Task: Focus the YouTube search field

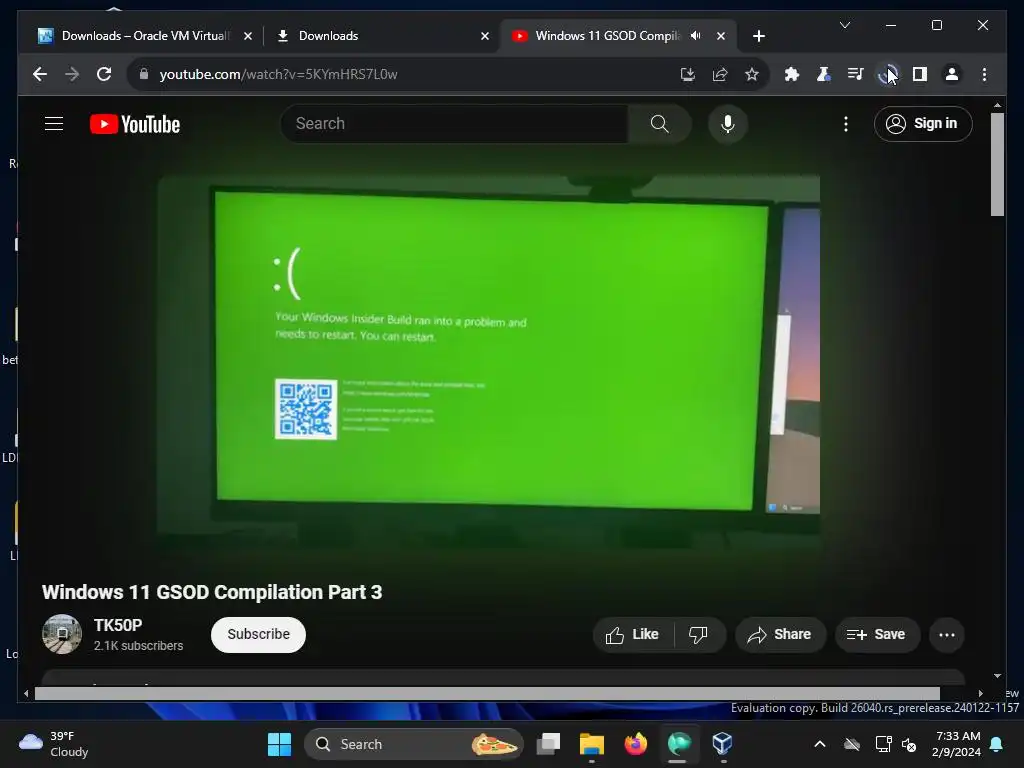Action: click(x=455, y=123)
